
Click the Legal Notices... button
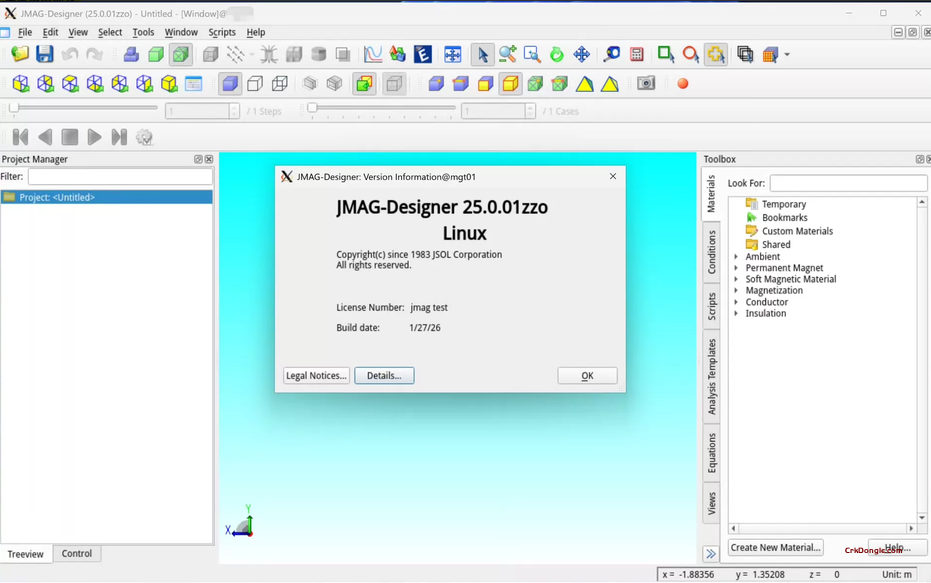pos(316,375)
